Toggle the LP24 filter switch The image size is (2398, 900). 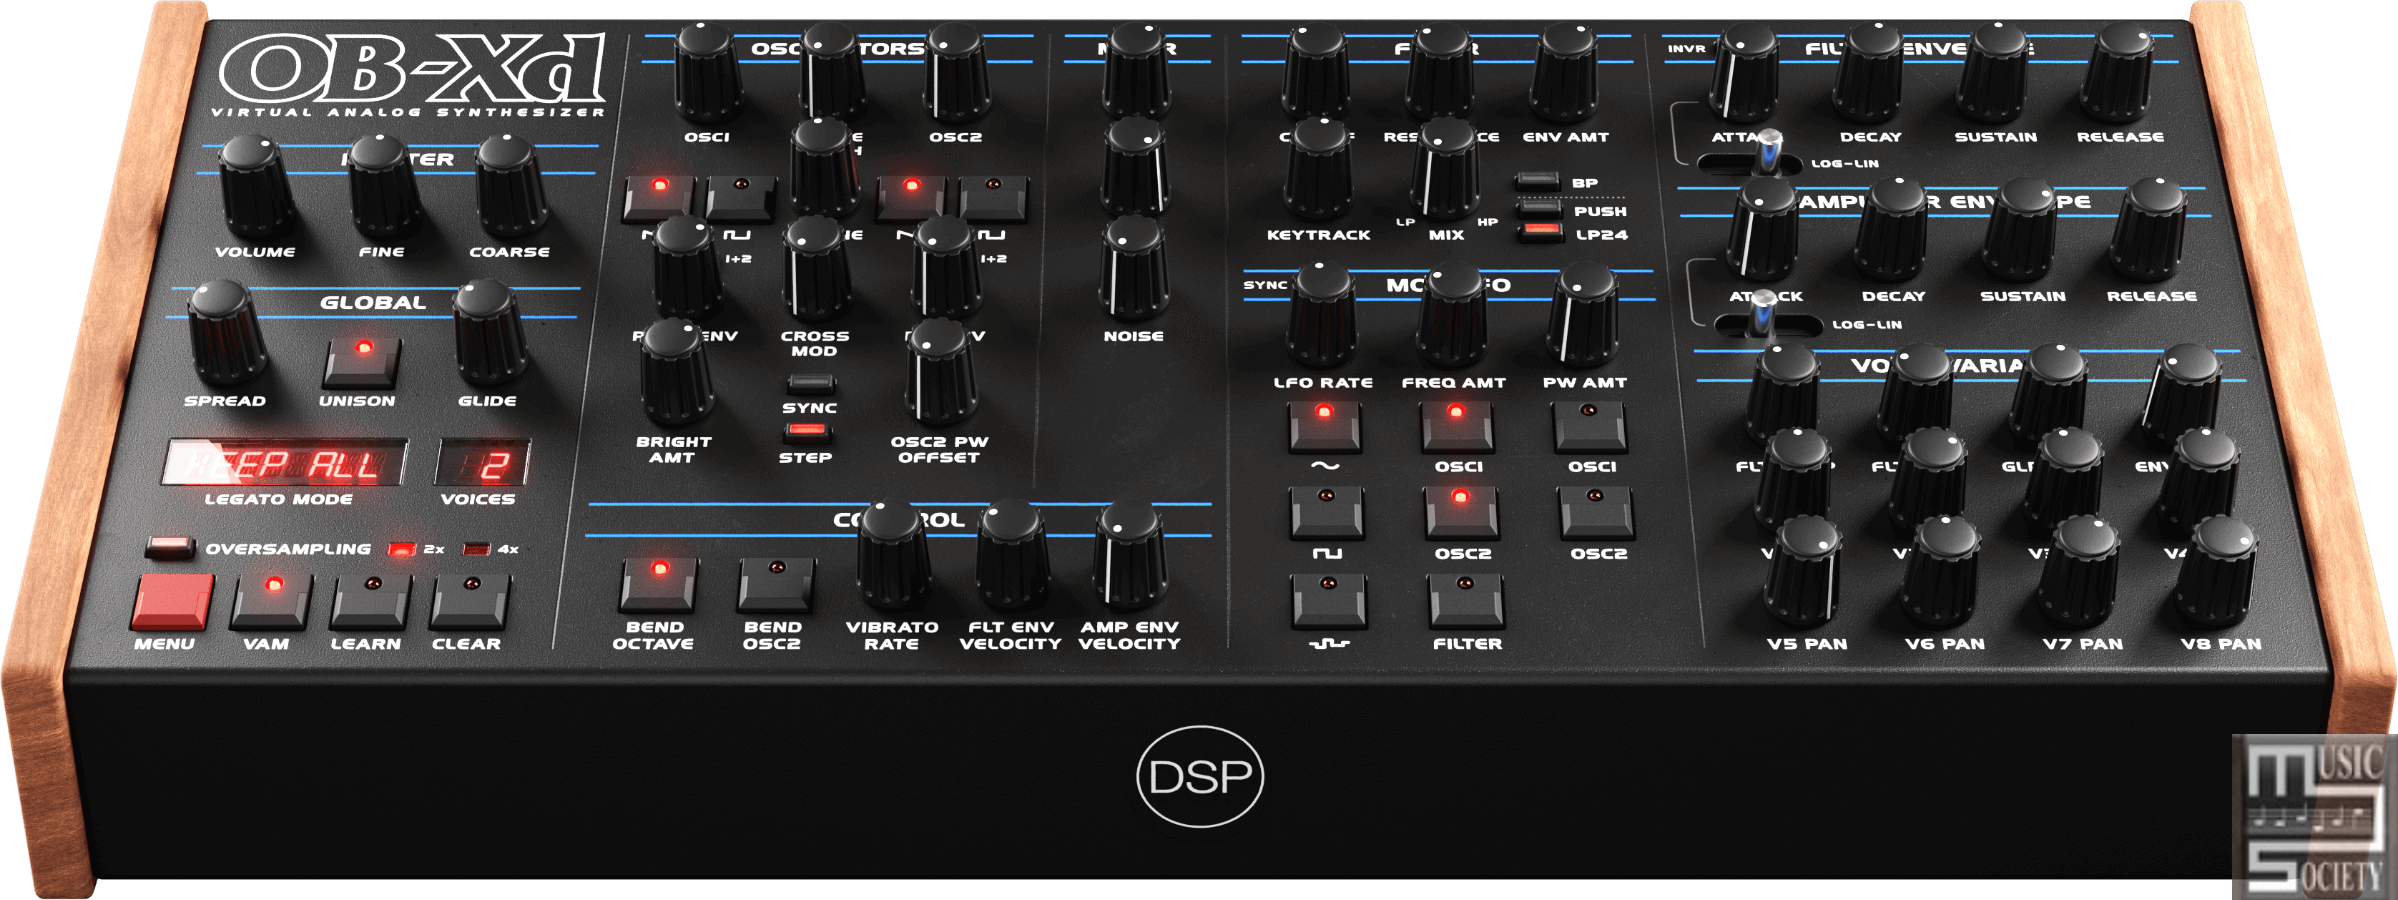1541,232
